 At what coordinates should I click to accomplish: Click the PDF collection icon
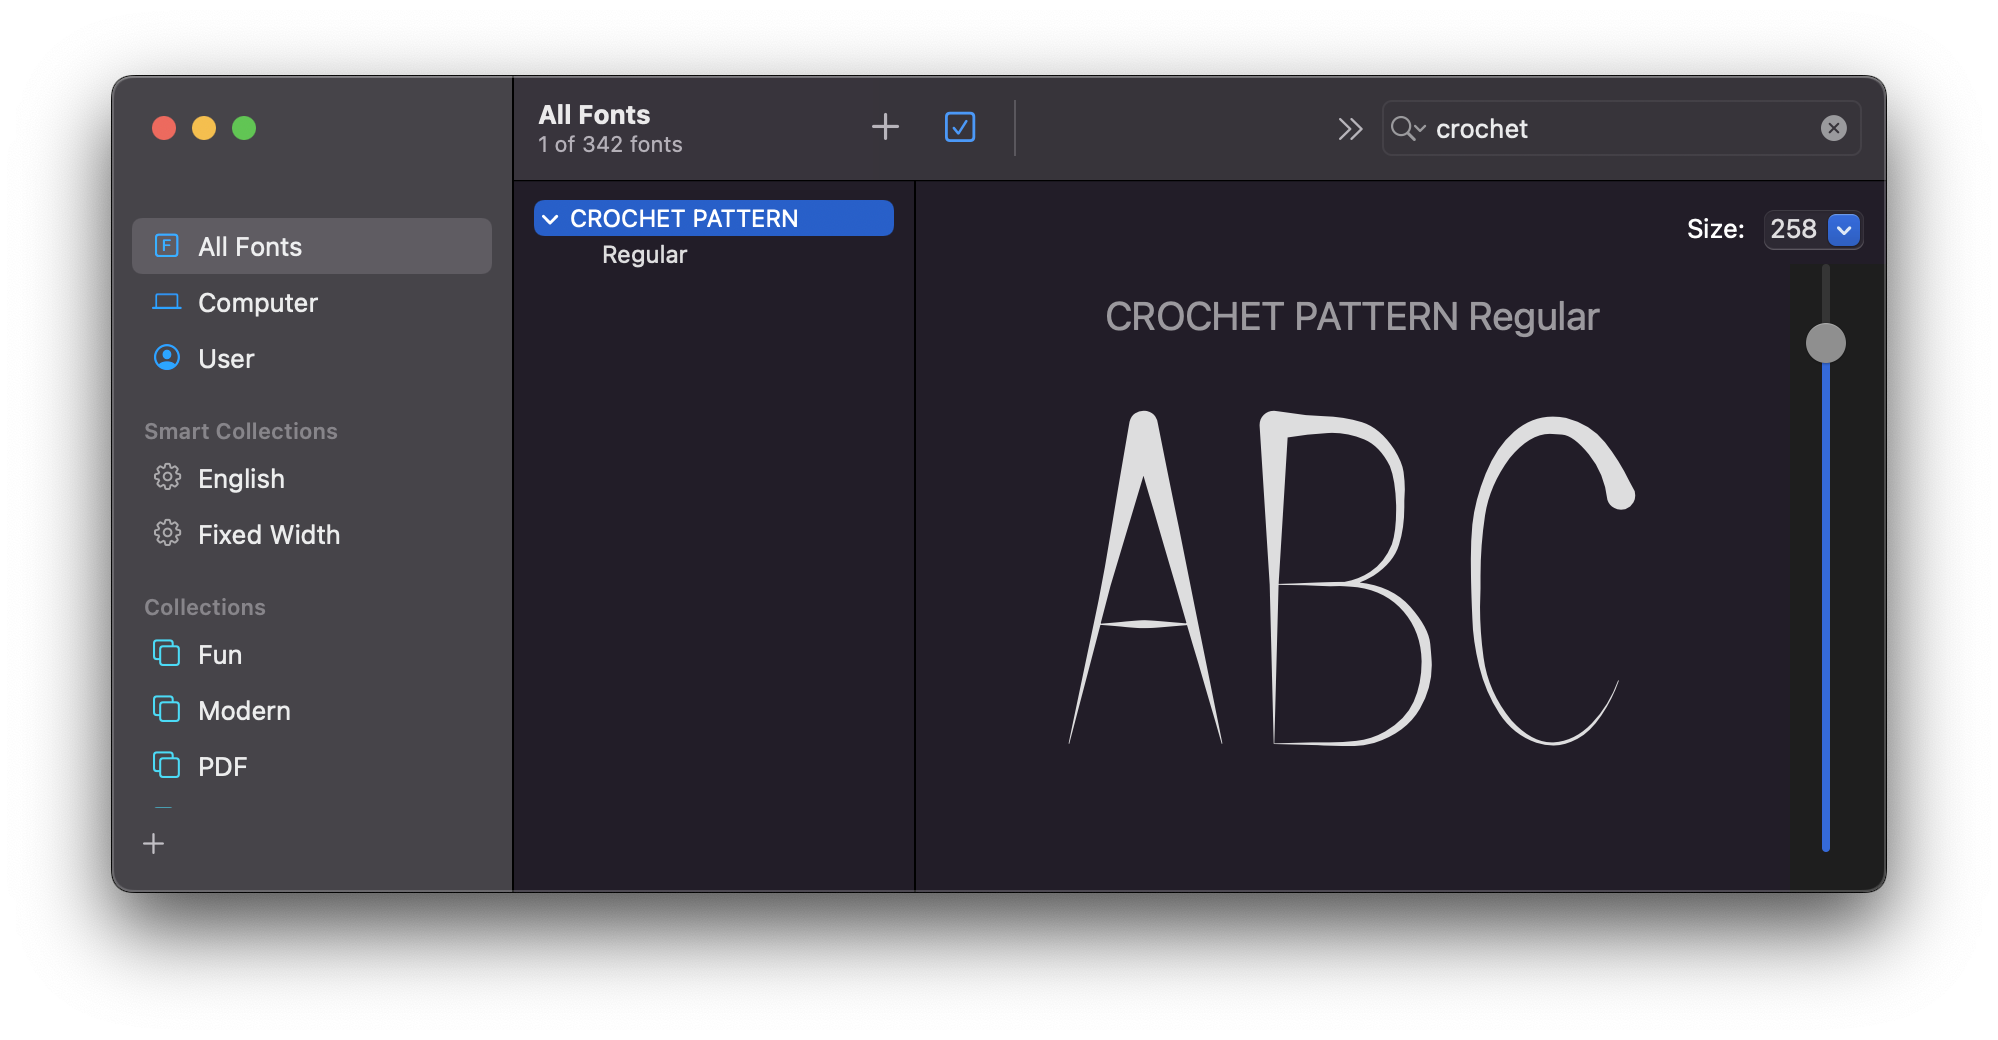[x=167, y=765]
